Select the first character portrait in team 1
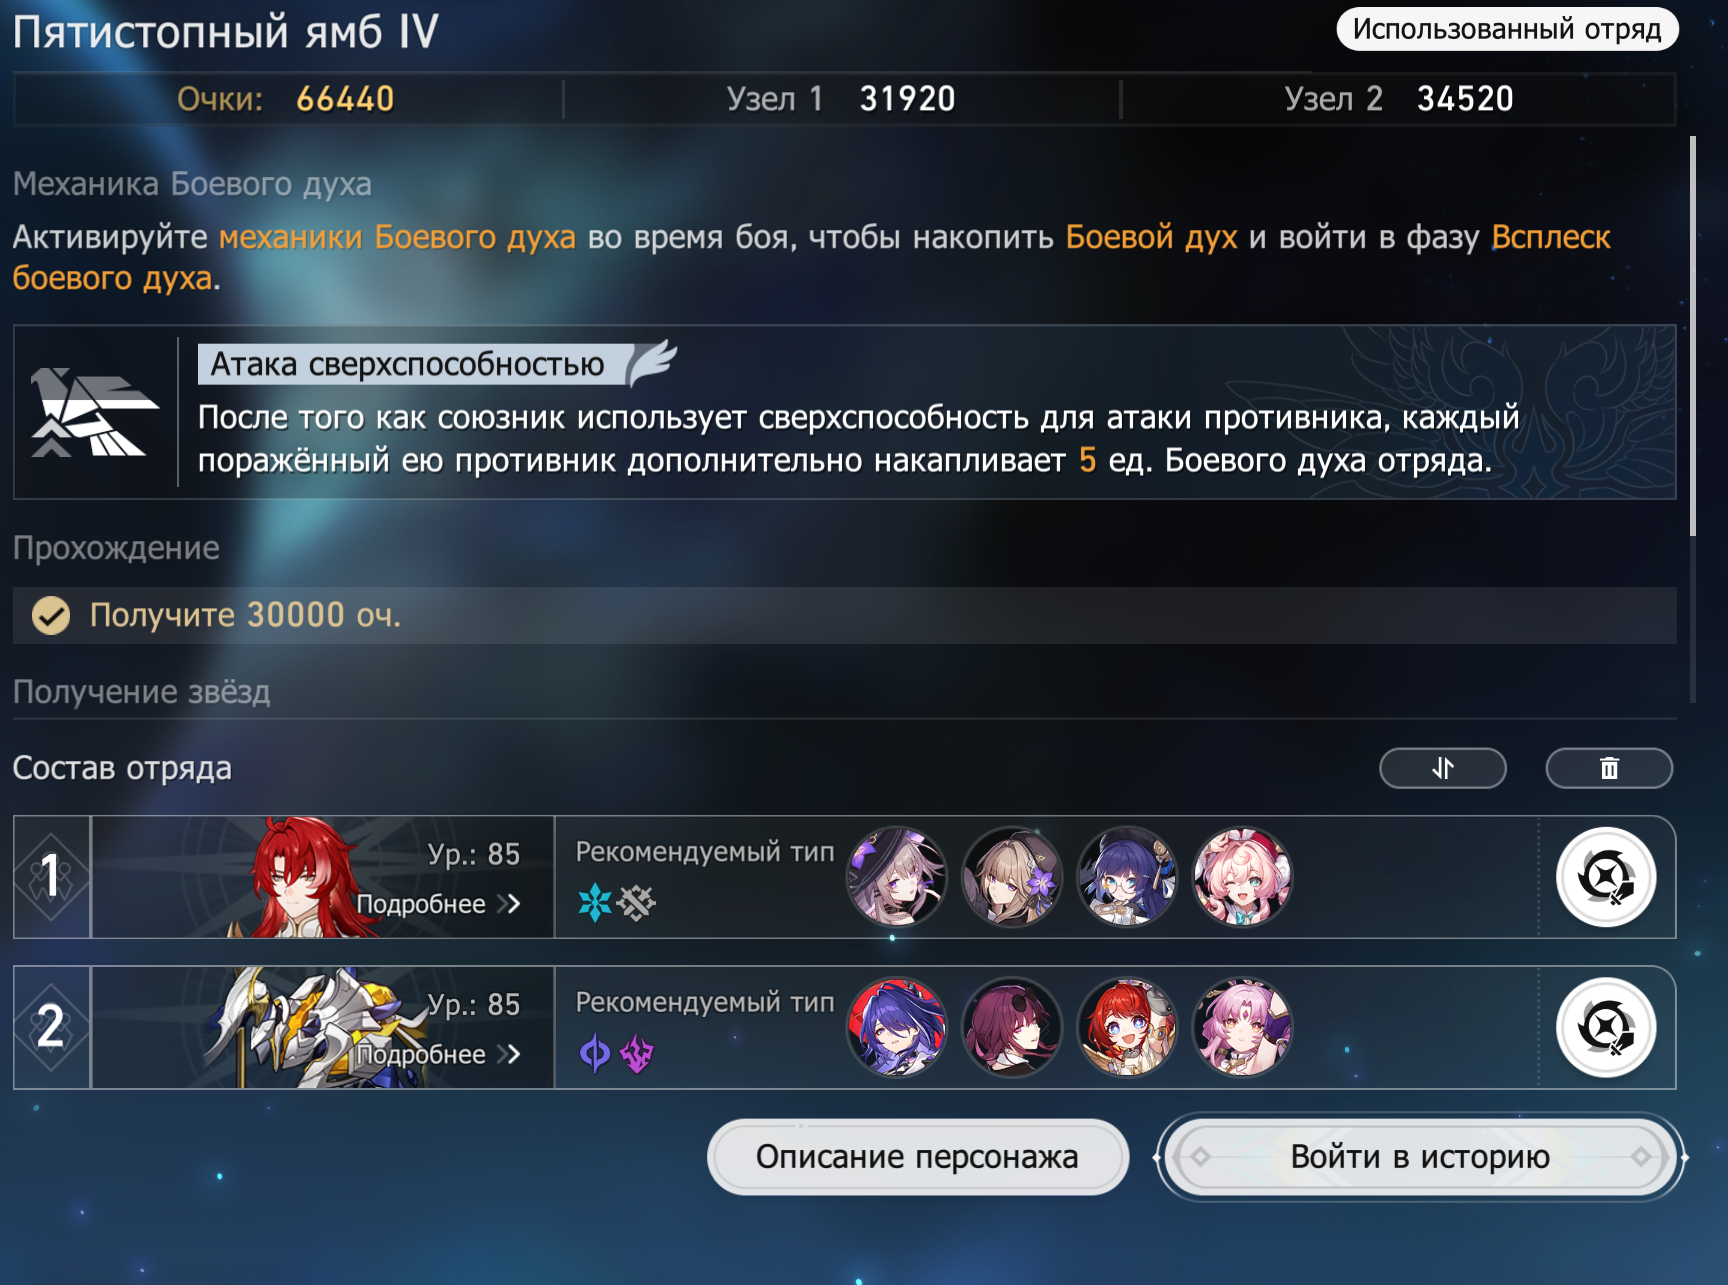 click(x=897, y=877)
